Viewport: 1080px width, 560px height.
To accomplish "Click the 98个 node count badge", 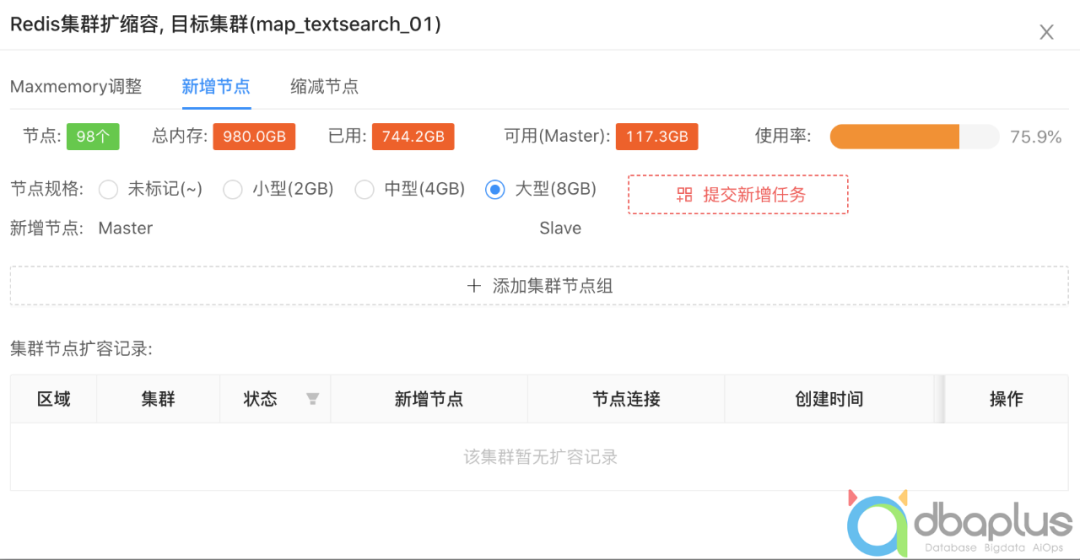I will point(93,136).
